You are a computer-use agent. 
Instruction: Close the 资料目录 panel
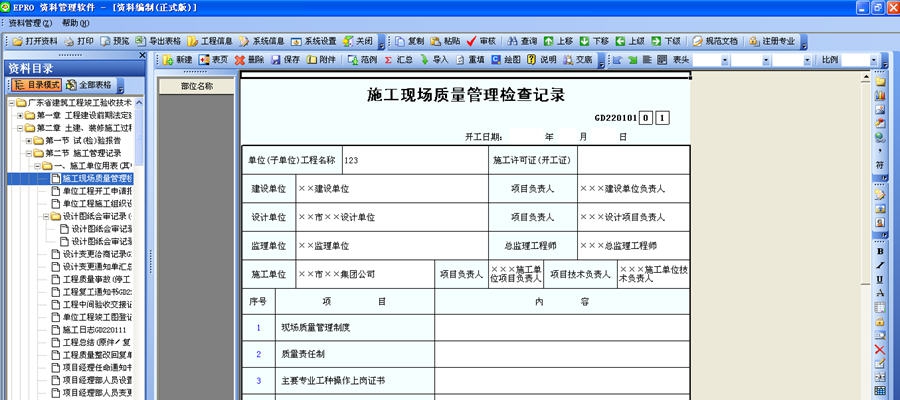click(x=142, y=55)
